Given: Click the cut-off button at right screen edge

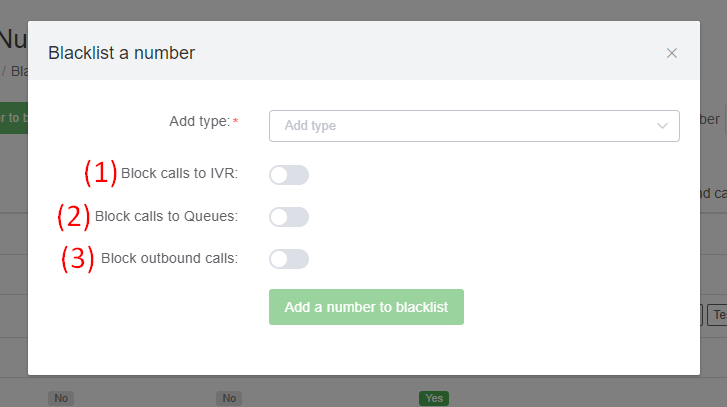Looking at the screenshot, I should point(717,315).
